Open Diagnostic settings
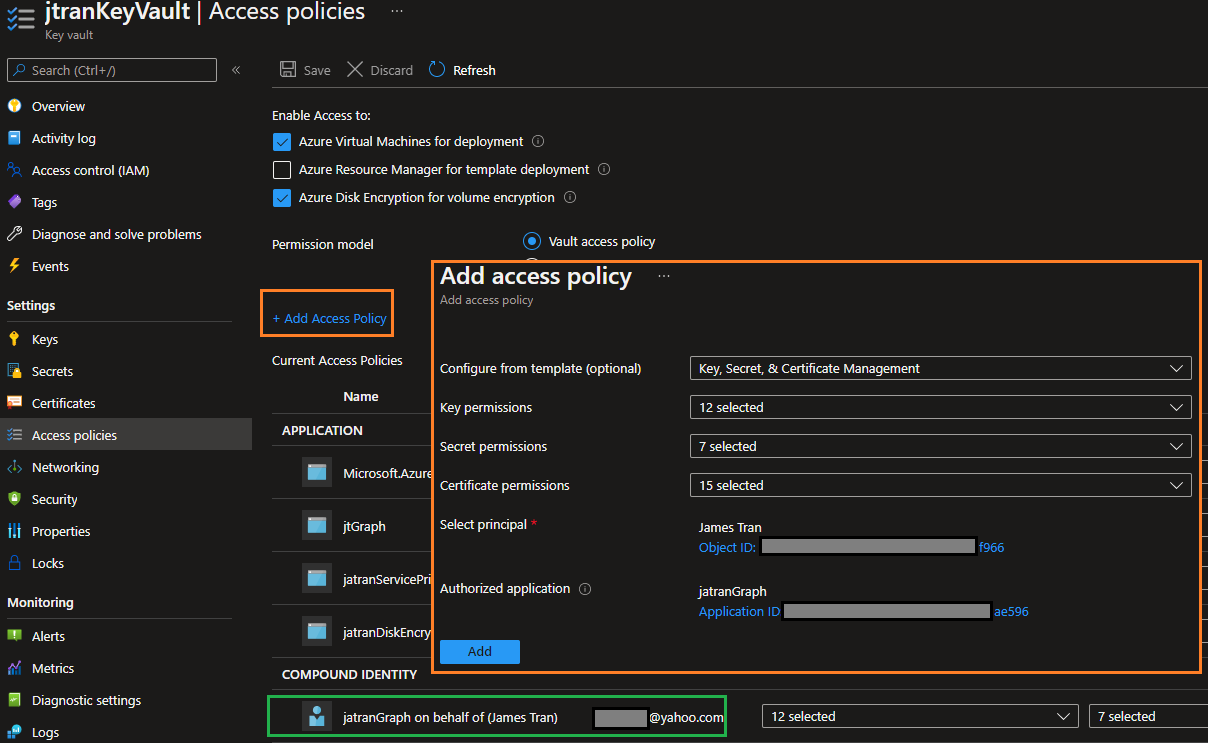 [86, 700]
